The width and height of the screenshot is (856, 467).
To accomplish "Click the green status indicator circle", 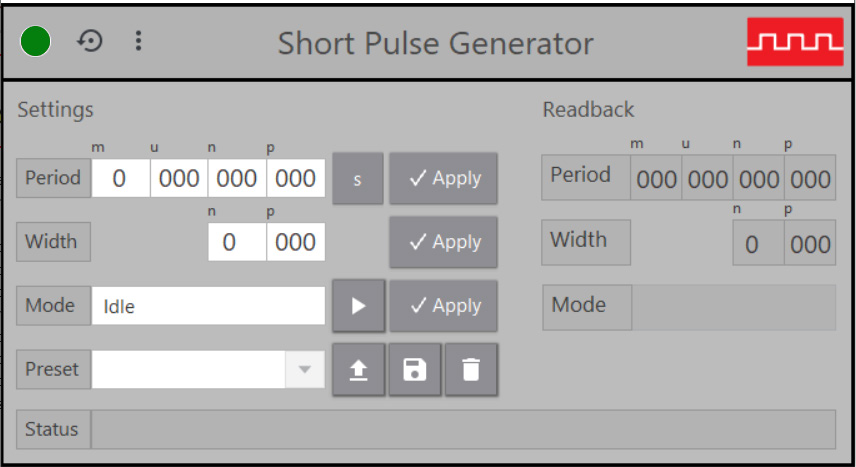I will (x=36, y=42).
